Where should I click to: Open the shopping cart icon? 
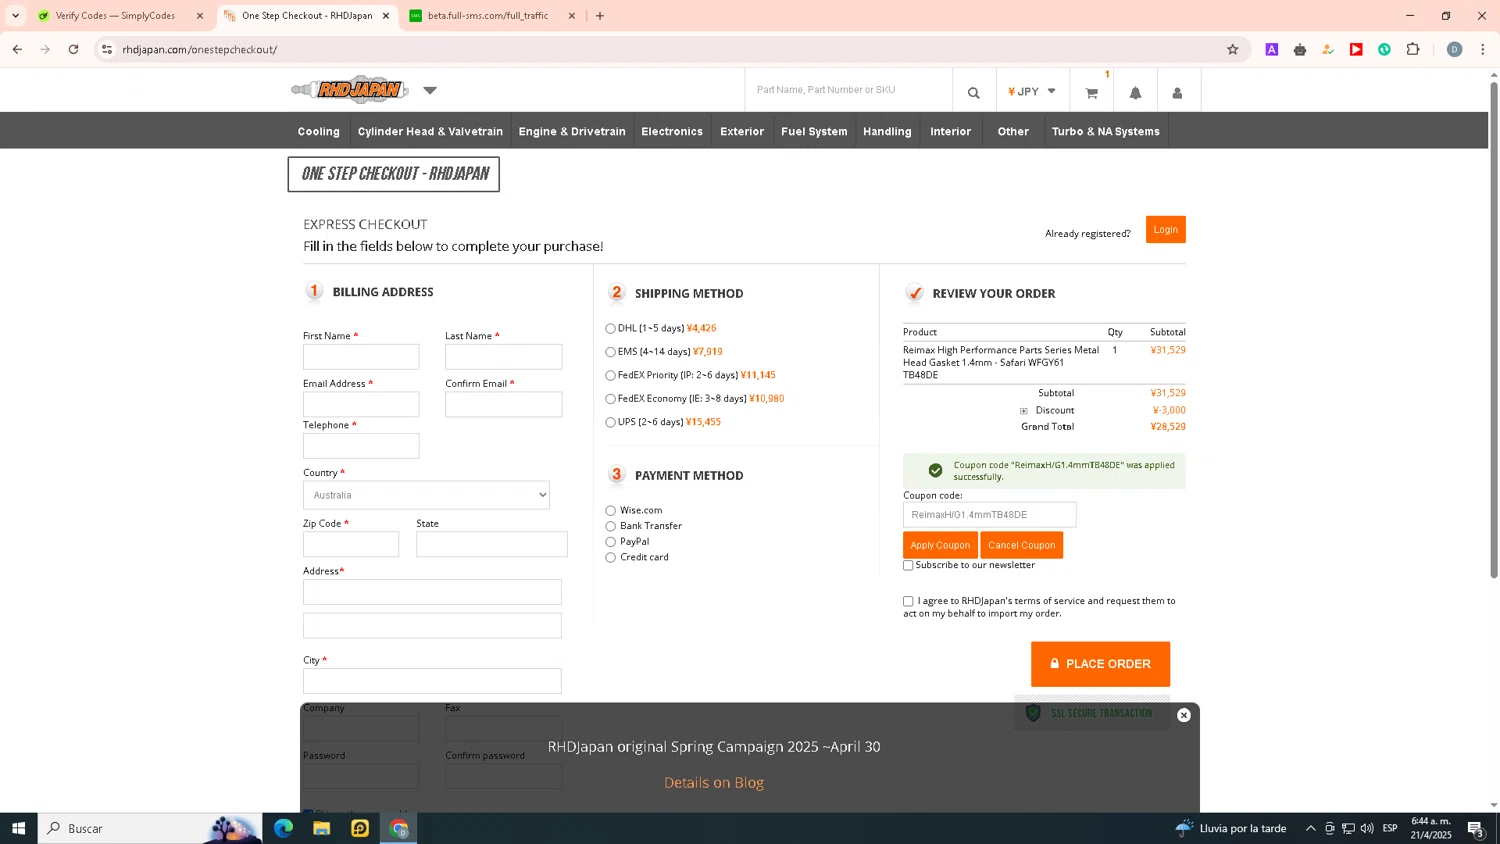(1092, 92)
